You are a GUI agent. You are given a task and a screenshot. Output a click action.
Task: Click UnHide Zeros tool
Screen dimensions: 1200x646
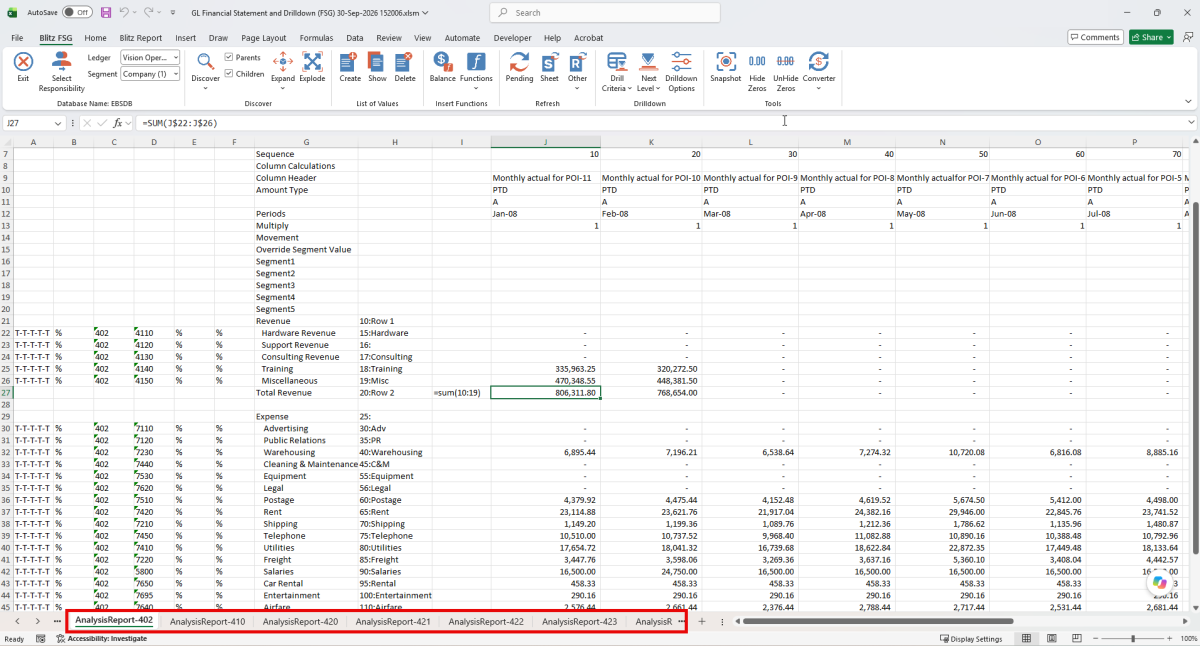pyautogui.click(x=786, y=71)
